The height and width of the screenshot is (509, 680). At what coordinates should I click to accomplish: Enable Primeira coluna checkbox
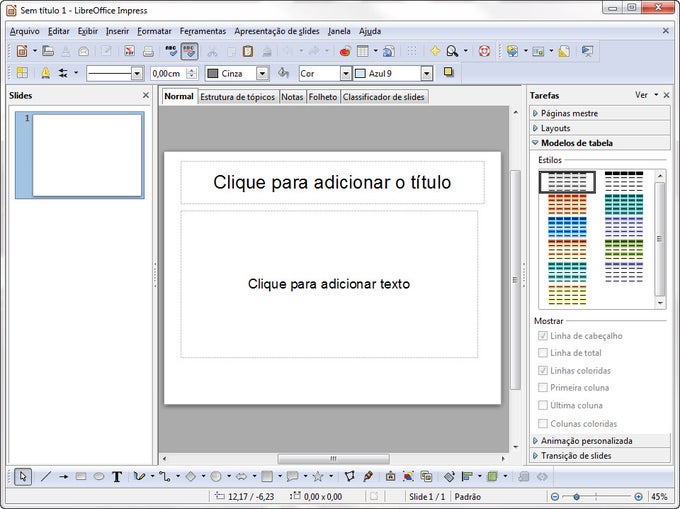tap(543, 388)
